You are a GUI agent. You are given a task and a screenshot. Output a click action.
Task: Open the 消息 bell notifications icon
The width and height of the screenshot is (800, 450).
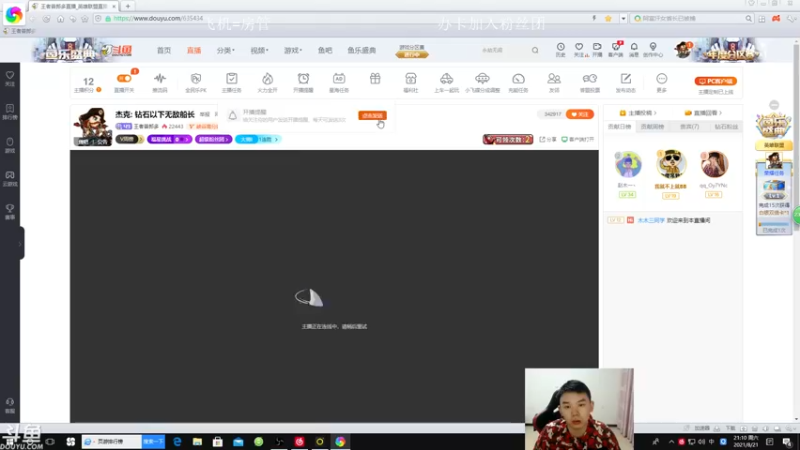point(634,49)
